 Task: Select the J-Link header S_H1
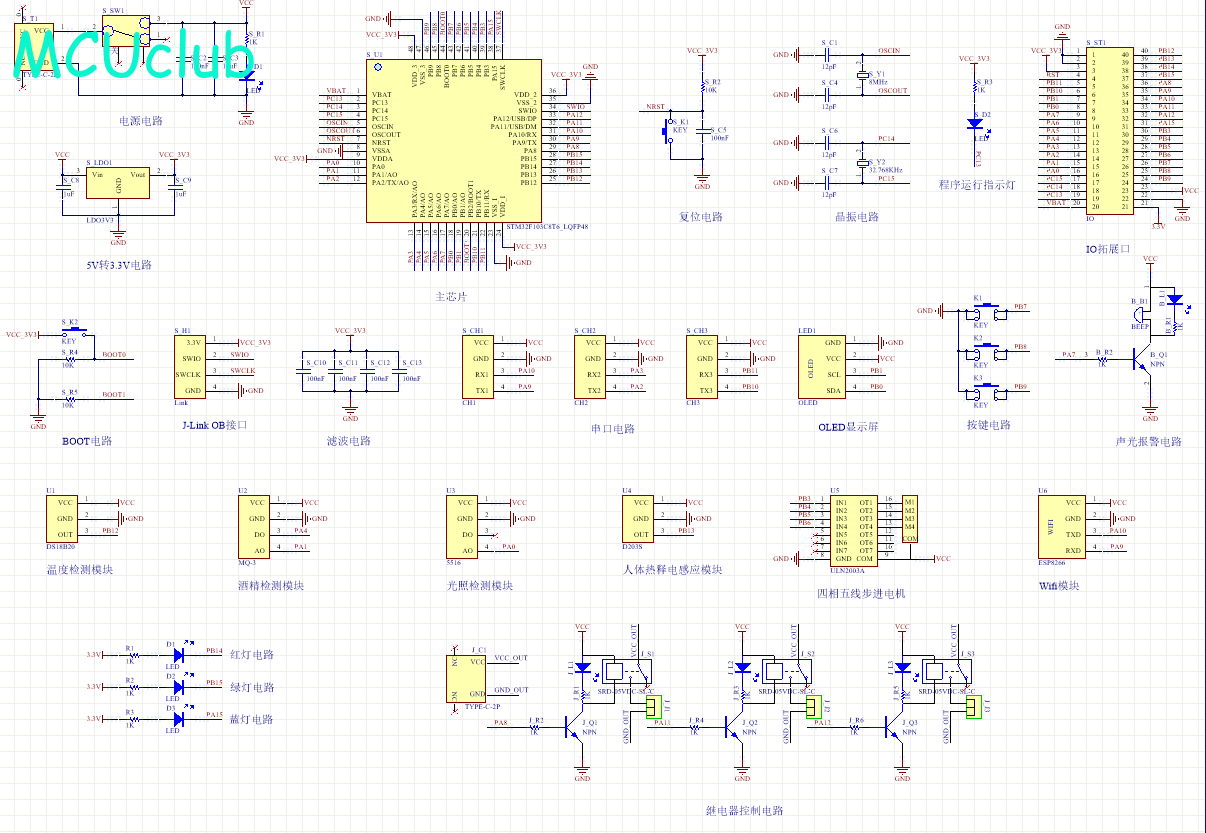pyautogui.click(x=190, y=366)
